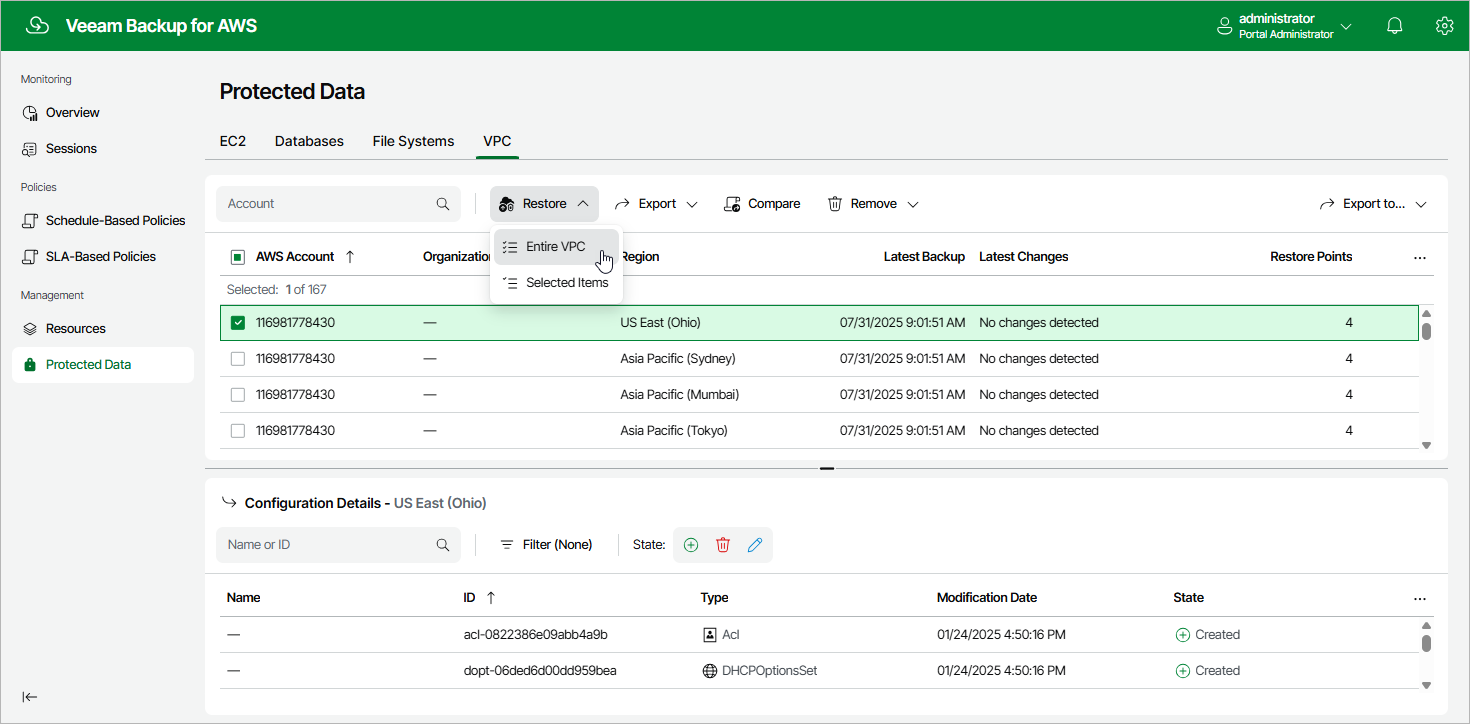Filter by Created state plus icon
Image resolution: width=1470 pixels, height=724 pixels.
pos(690,545)
